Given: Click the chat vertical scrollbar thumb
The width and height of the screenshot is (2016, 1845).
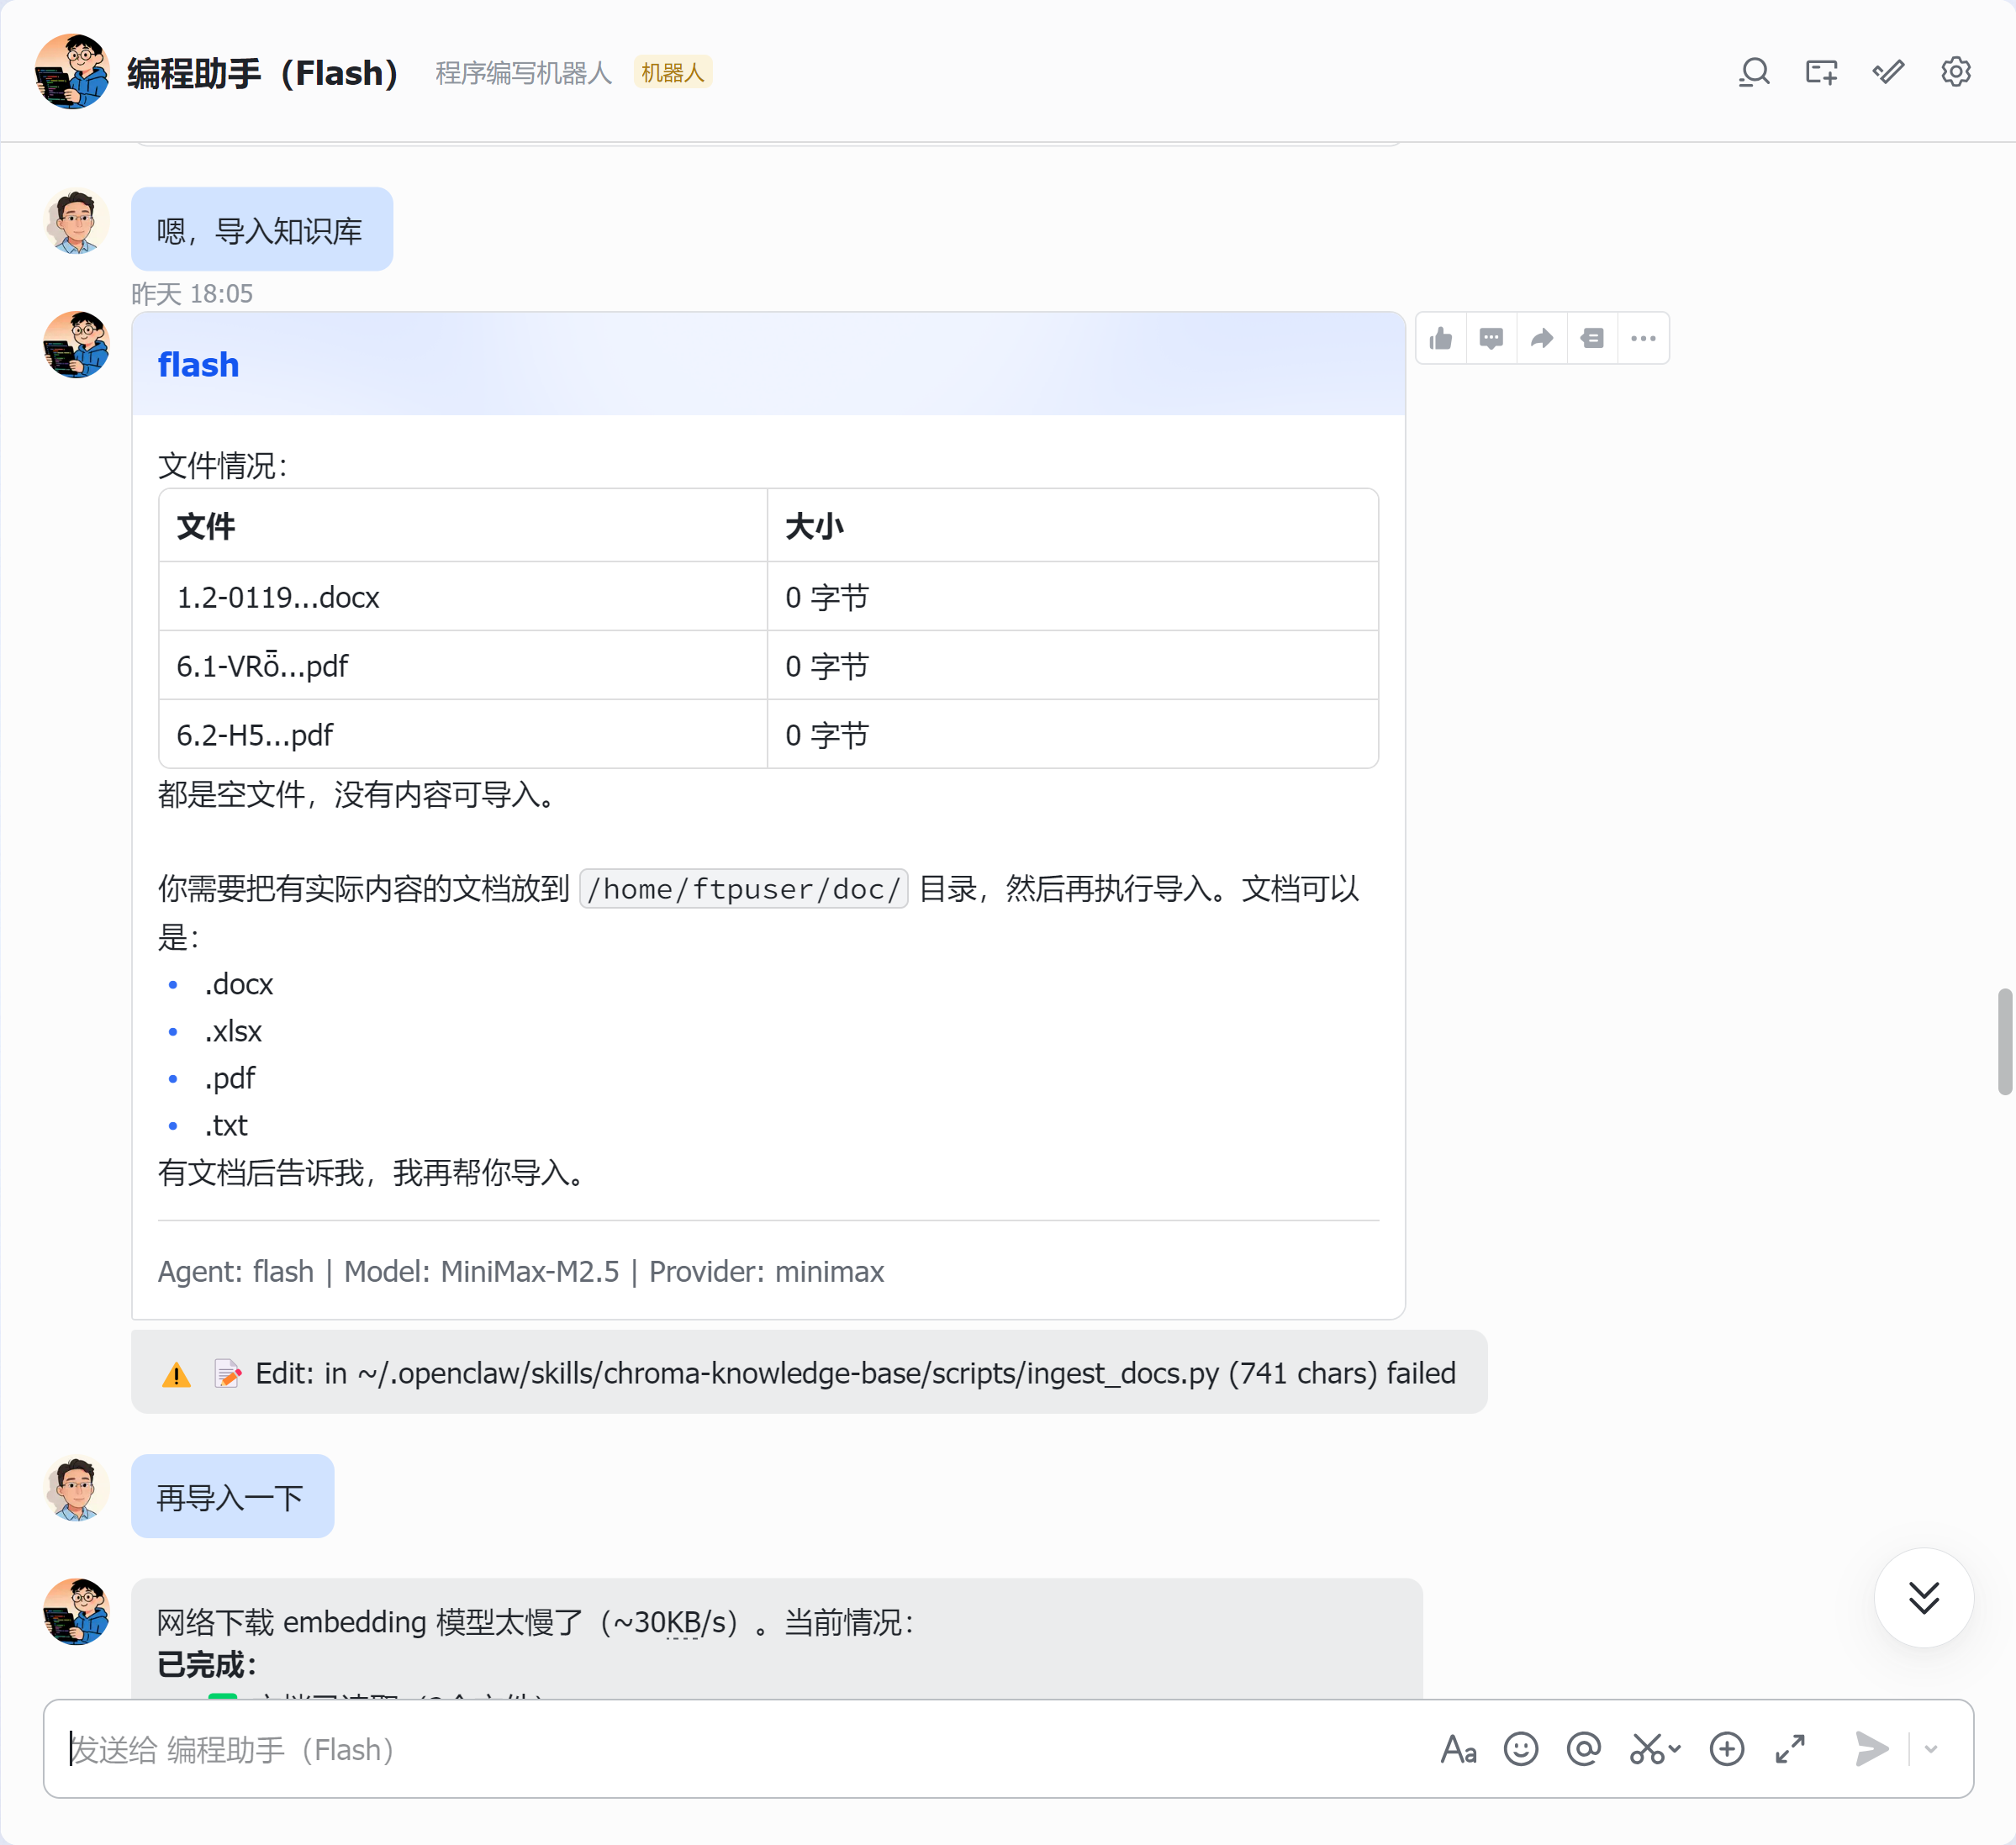Looking at the screenshot, I should point(2004,1041).
